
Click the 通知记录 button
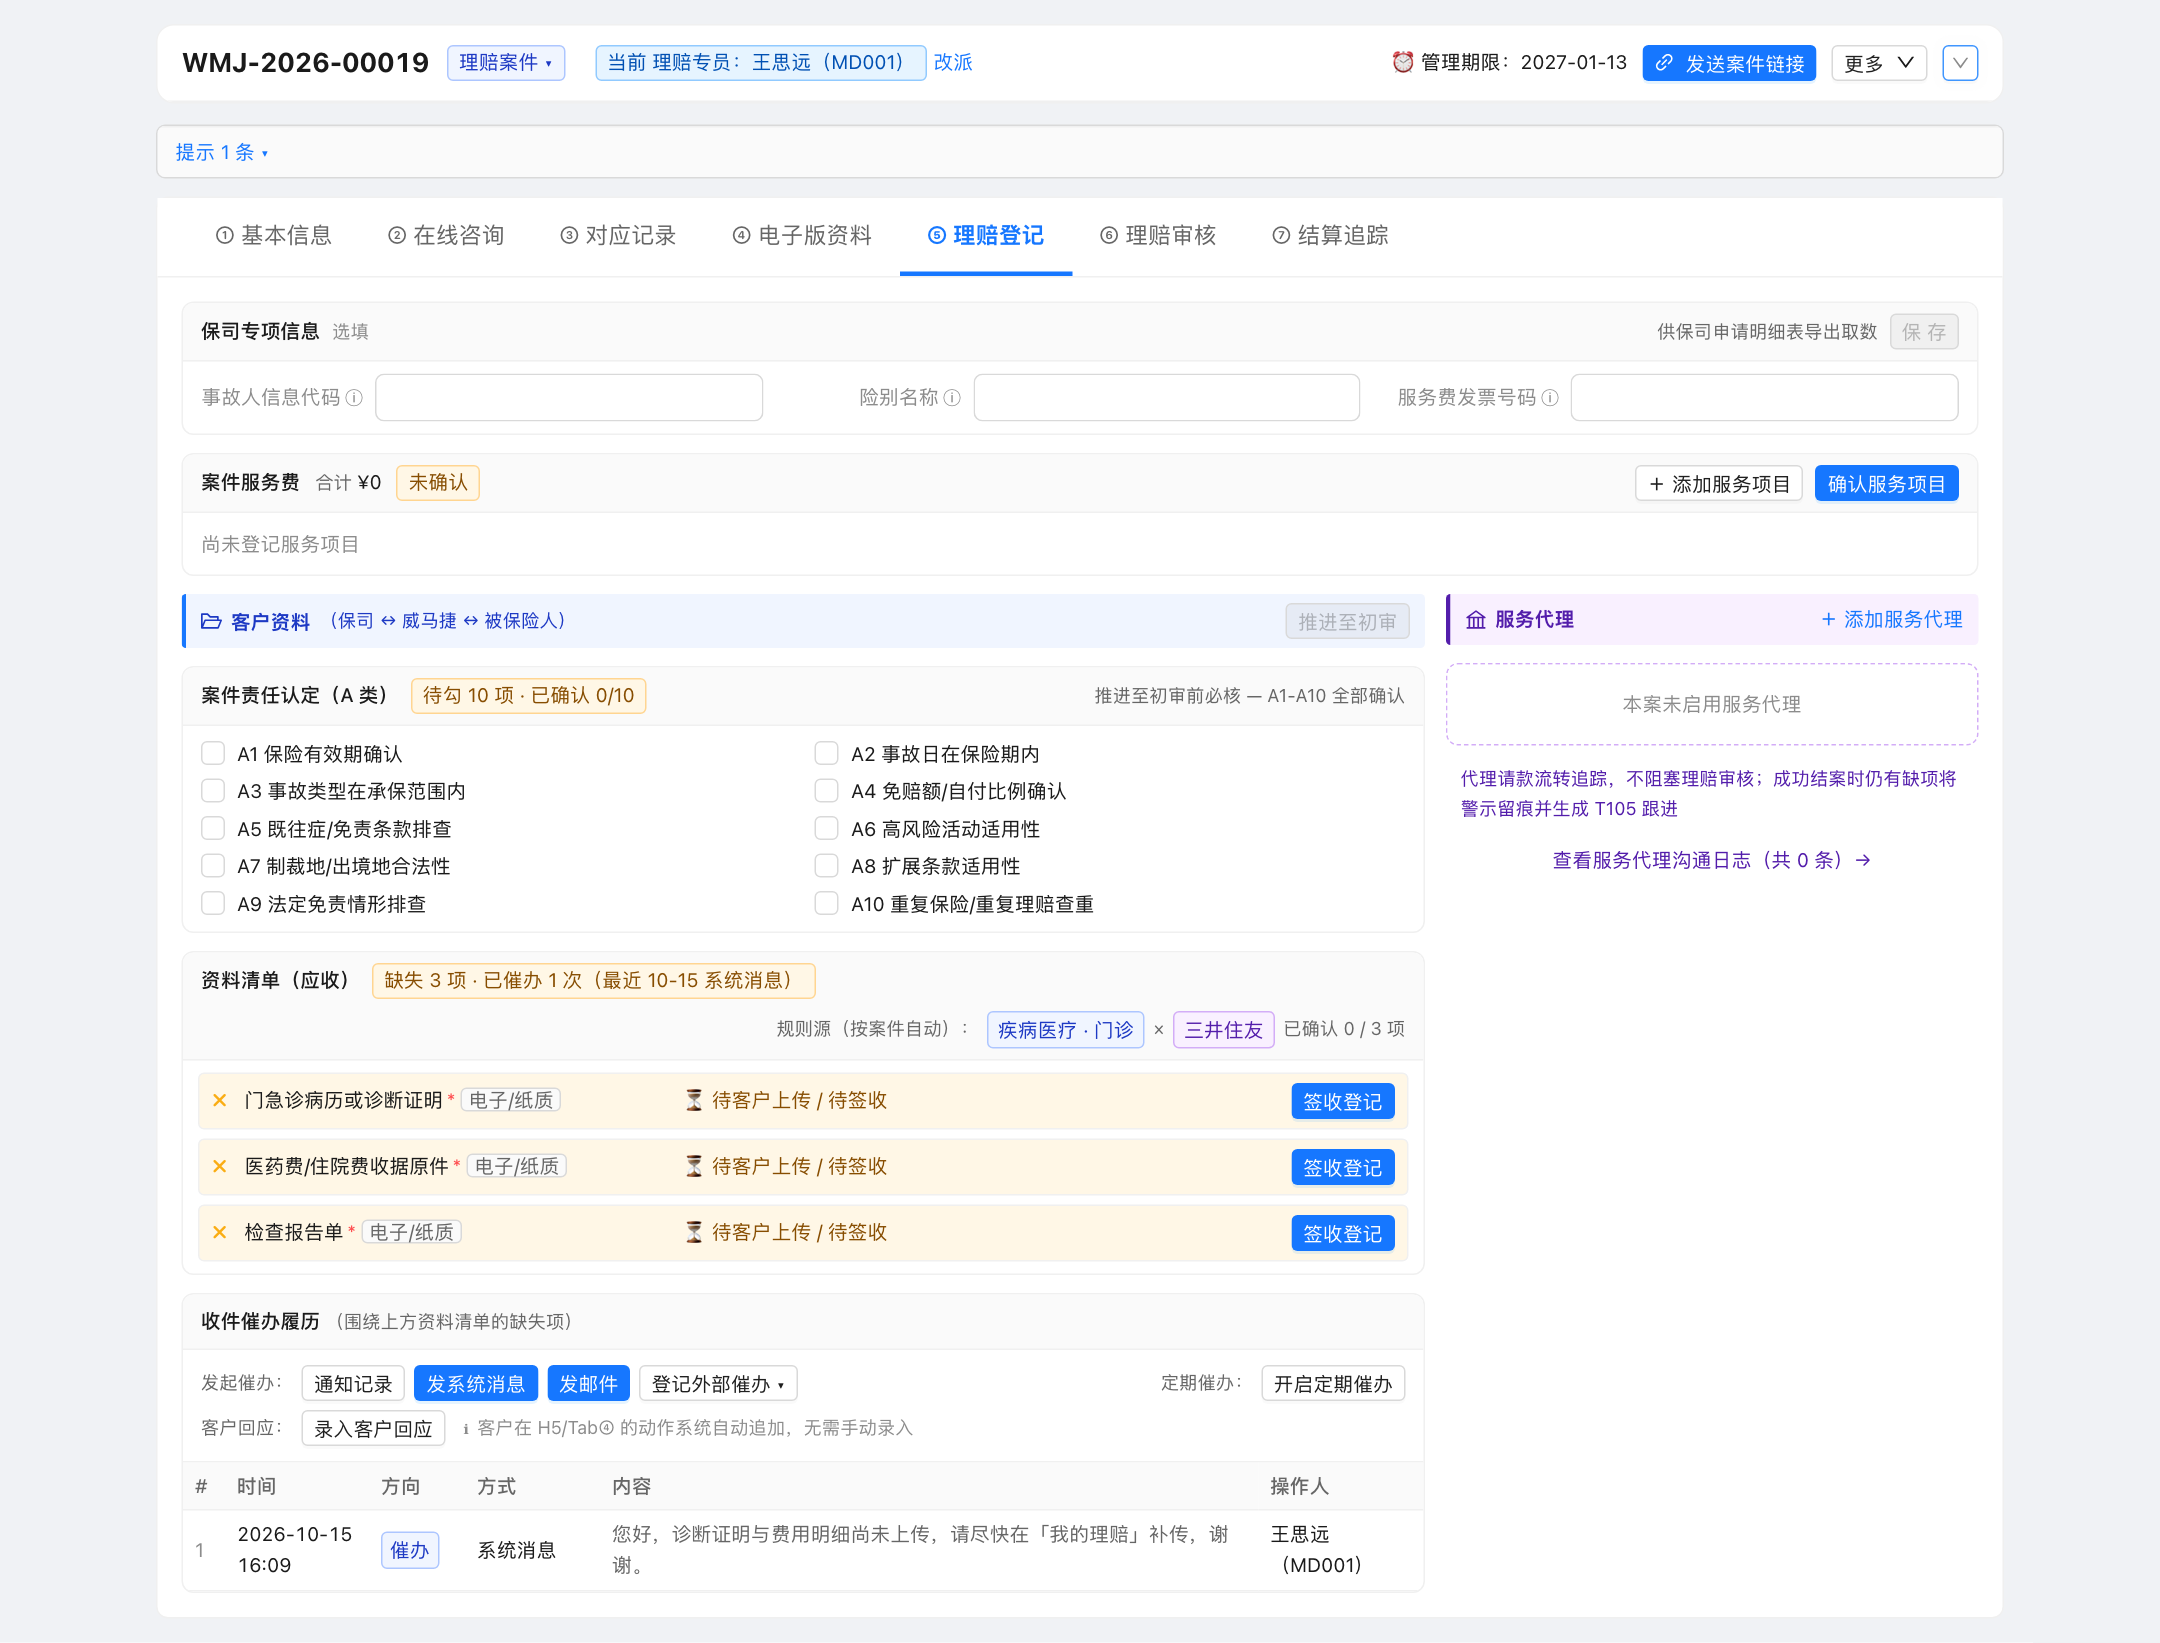coord(353,1384)
